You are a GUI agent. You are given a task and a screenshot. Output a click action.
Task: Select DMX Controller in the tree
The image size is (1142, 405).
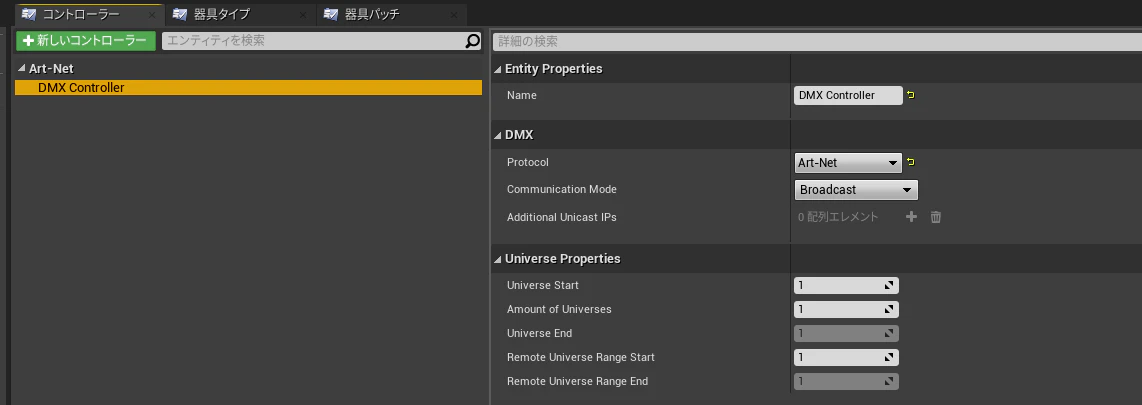pos(248,87)
